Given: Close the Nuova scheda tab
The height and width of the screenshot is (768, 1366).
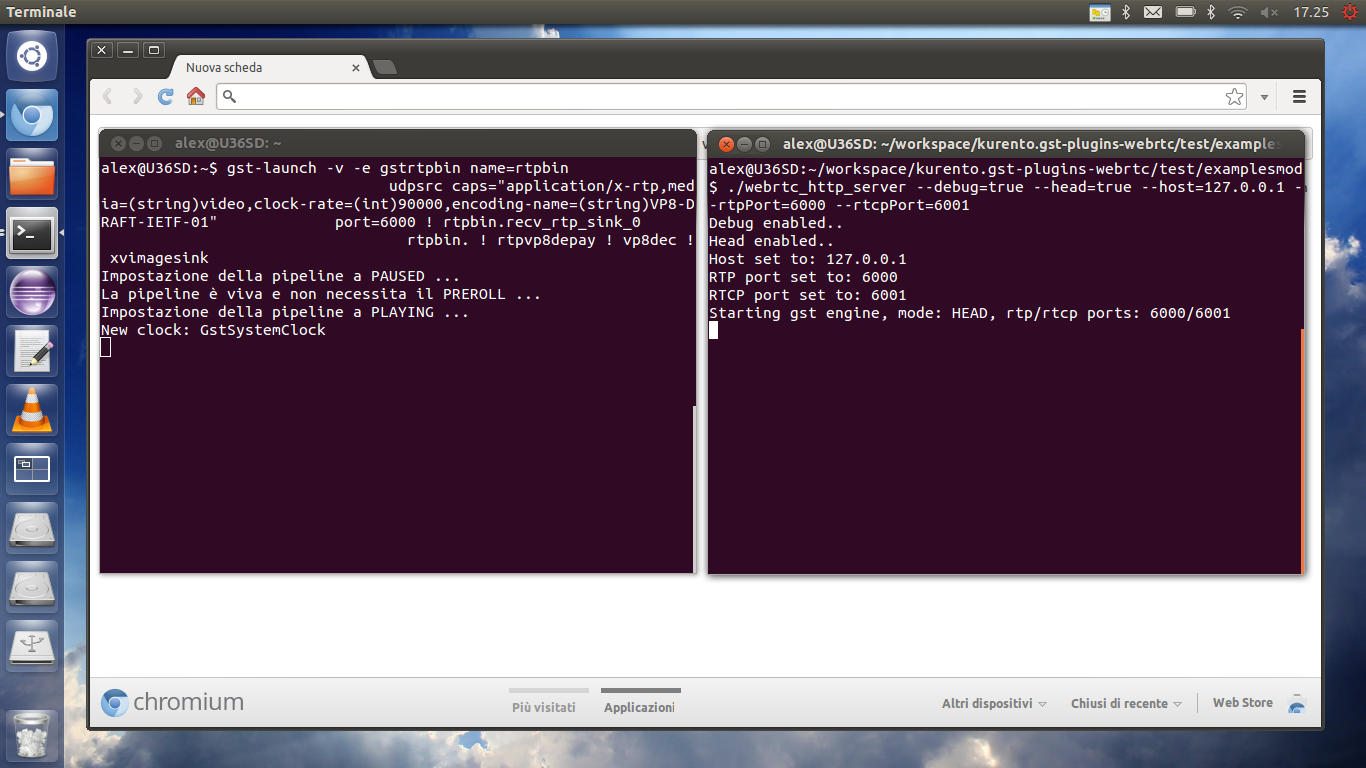Looking at the screenshot, I should click(356, 68).
